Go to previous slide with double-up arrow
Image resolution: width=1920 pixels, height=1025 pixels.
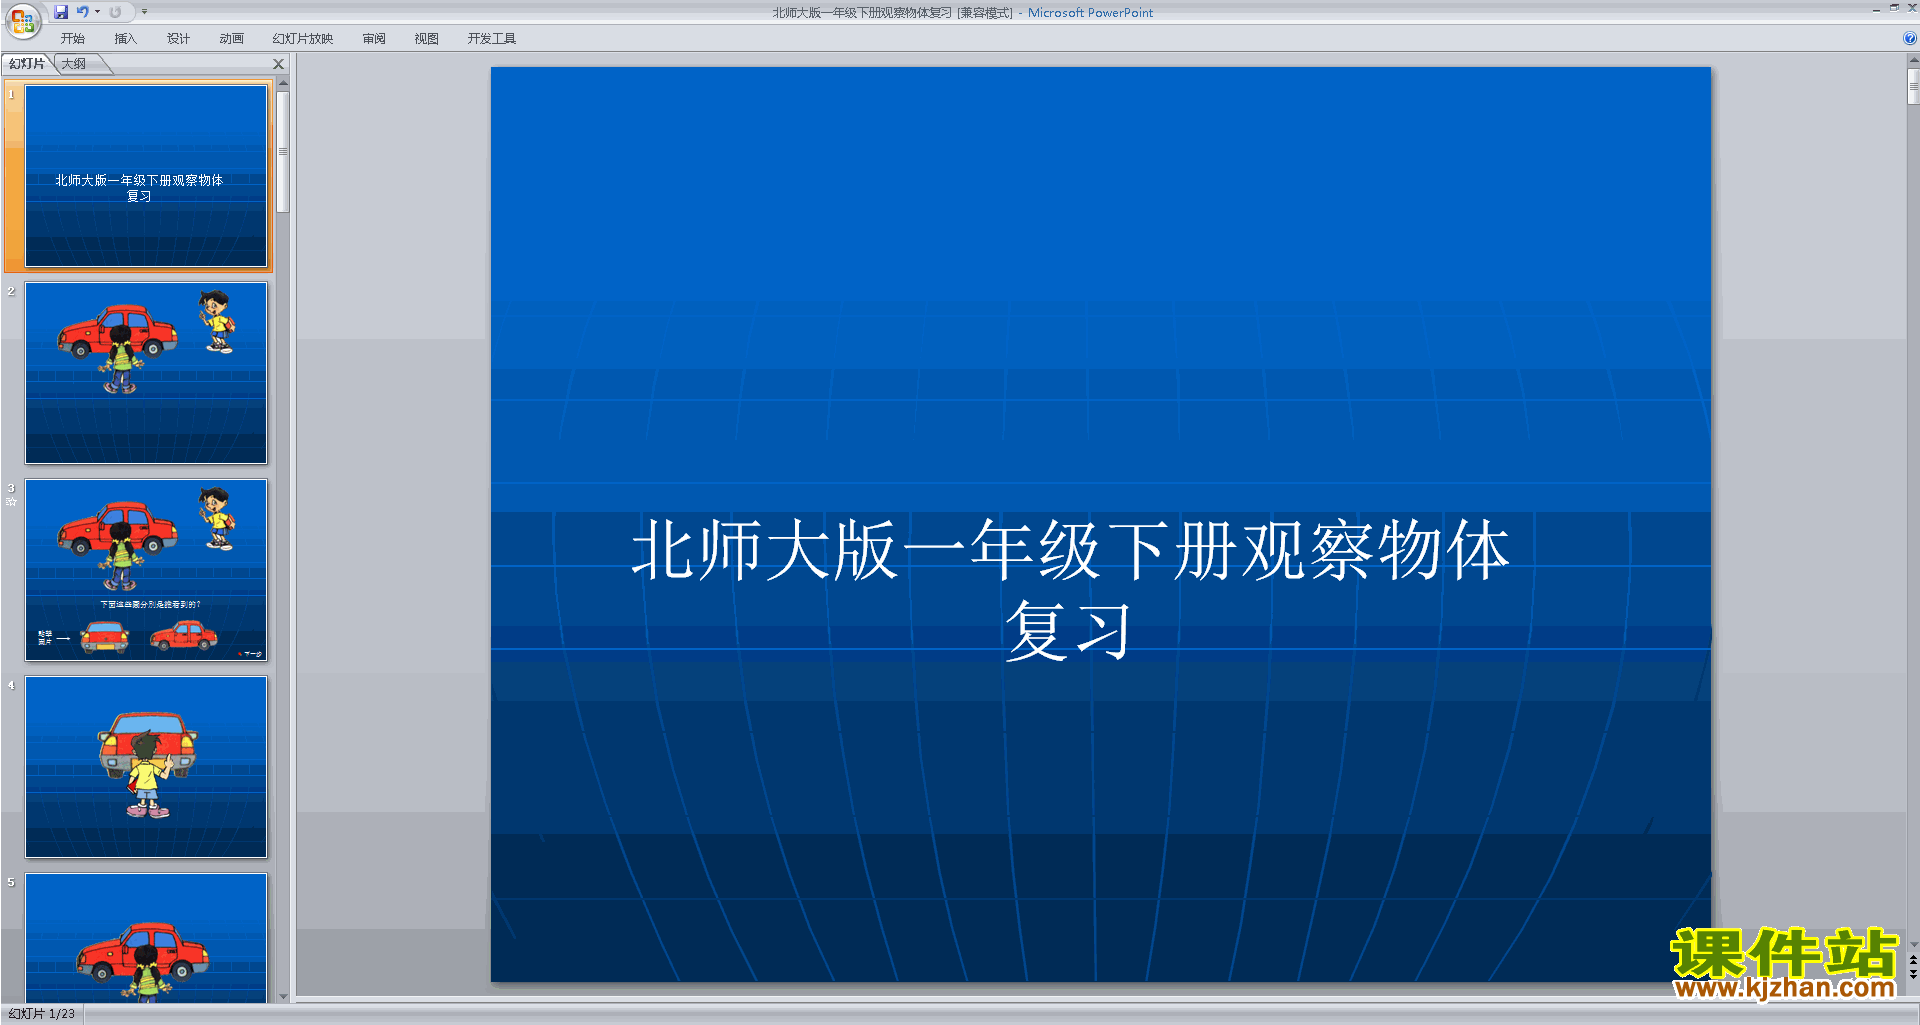pos(1913,960)
